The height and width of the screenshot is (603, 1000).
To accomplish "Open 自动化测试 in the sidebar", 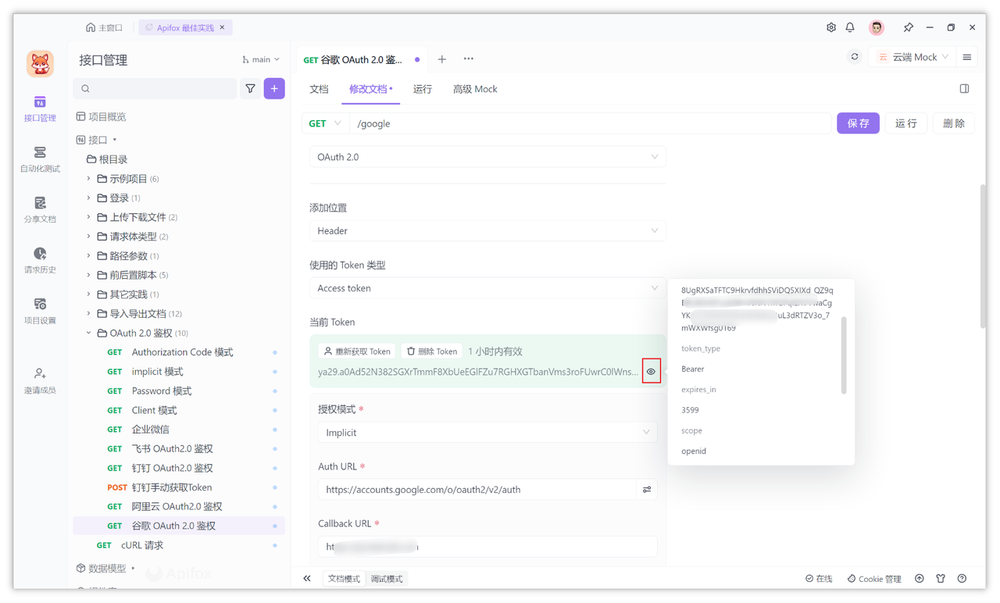I will tap(40, 159).
